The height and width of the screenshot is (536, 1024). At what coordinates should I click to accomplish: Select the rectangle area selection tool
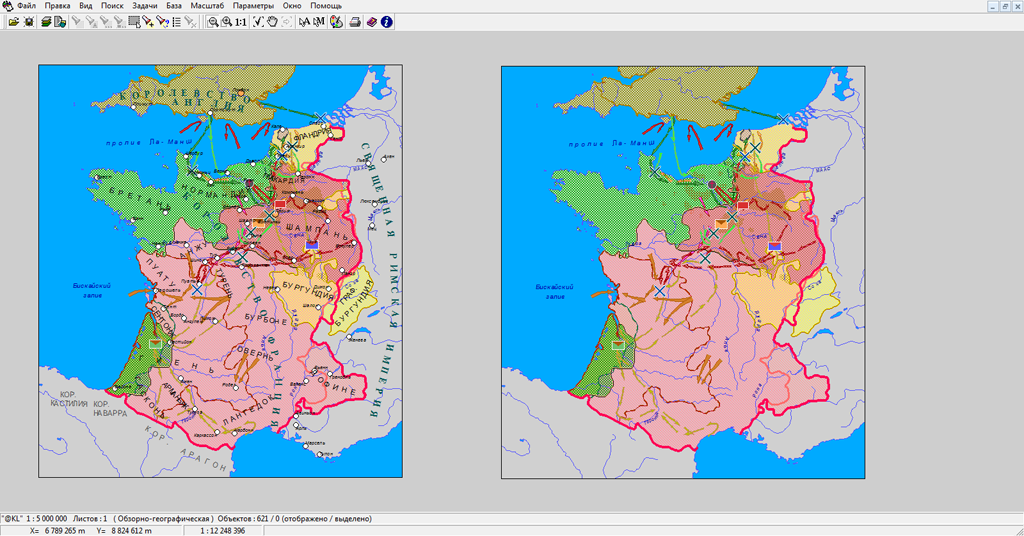click(x=135, y=22)
